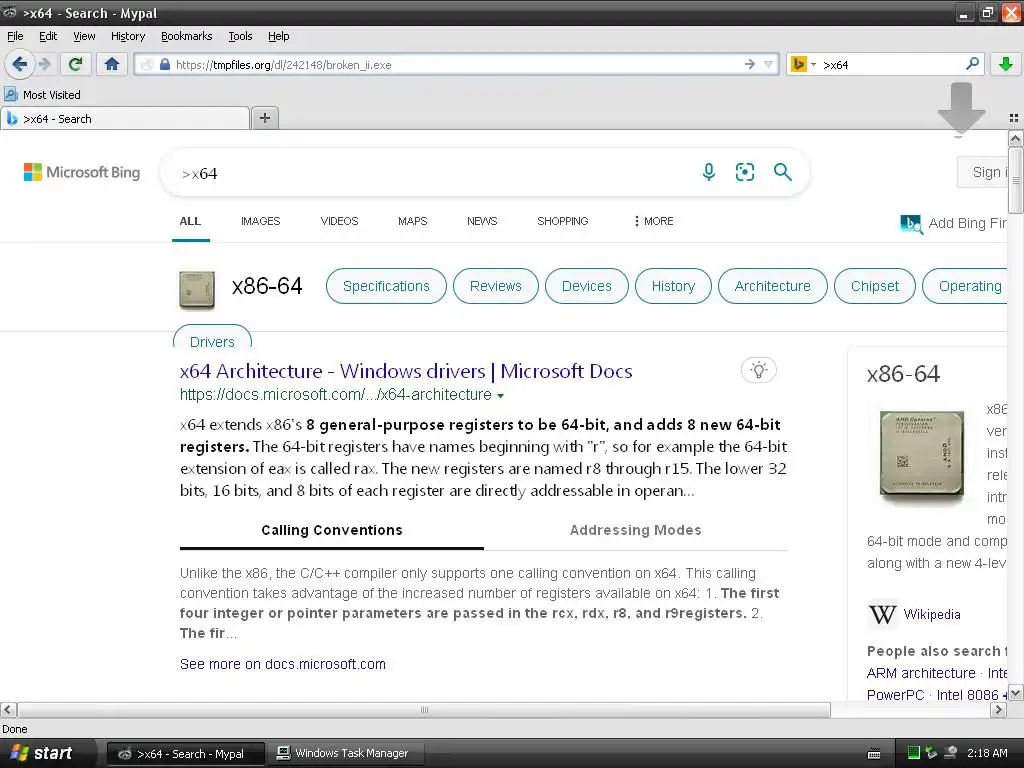Image resolution: width=1024 pixels, height=768 pixels.
Task: Click the browser toolbar search field
Action: point(891,65)
